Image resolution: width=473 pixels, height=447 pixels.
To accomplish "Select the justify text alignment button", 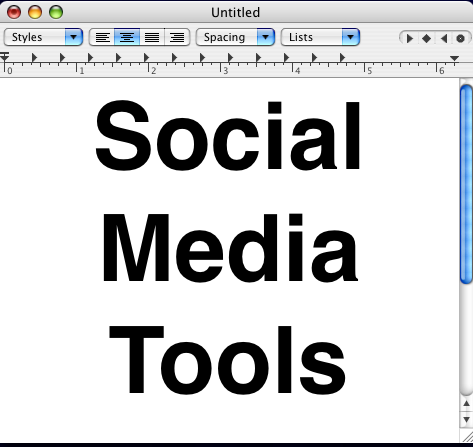I will pyautogui.click(x=152, y=37).
